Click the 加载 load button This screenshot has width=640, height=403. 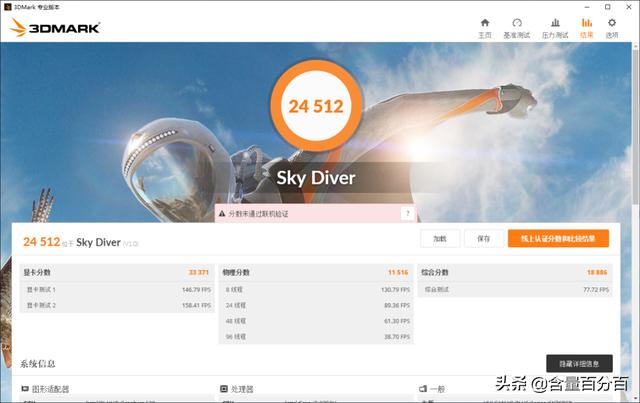tap(440, 238)
